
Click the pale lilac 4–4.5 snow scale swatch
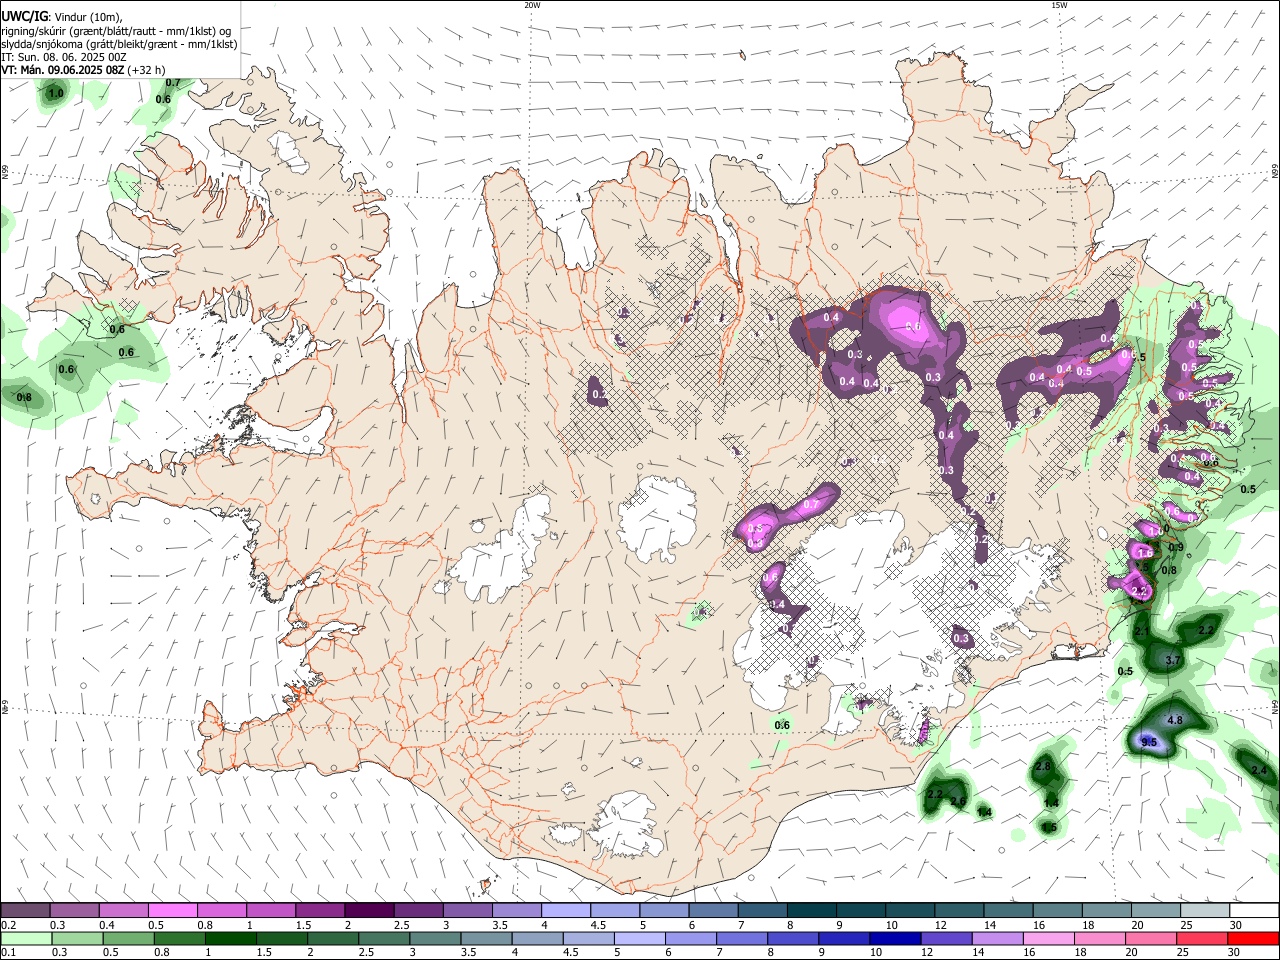(x=565, y=911)
